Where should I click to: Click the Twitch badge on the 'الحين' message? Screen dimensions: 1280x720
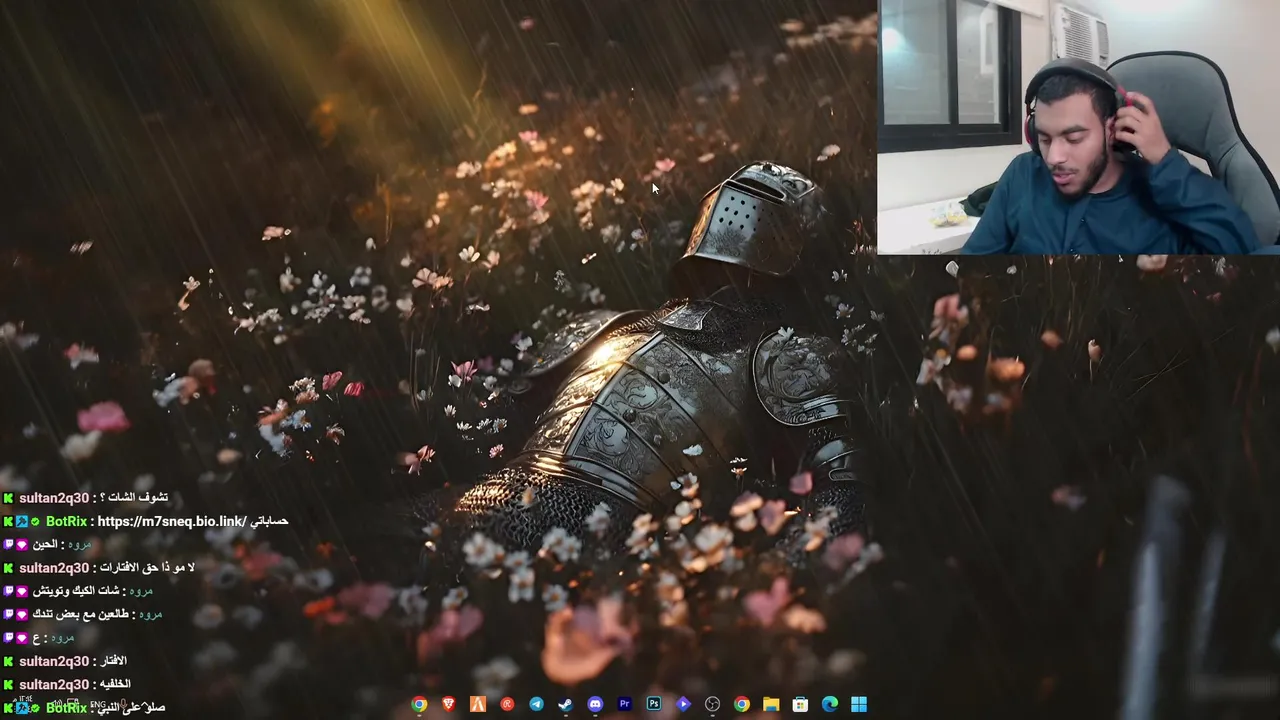pos(8,544)
